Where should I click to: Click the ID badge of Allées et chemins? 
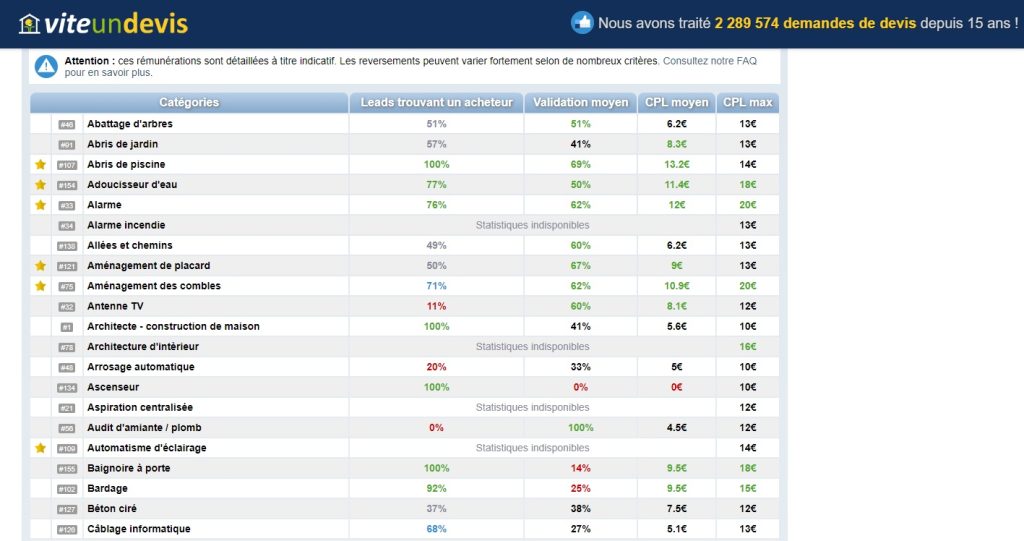[67, 246]
